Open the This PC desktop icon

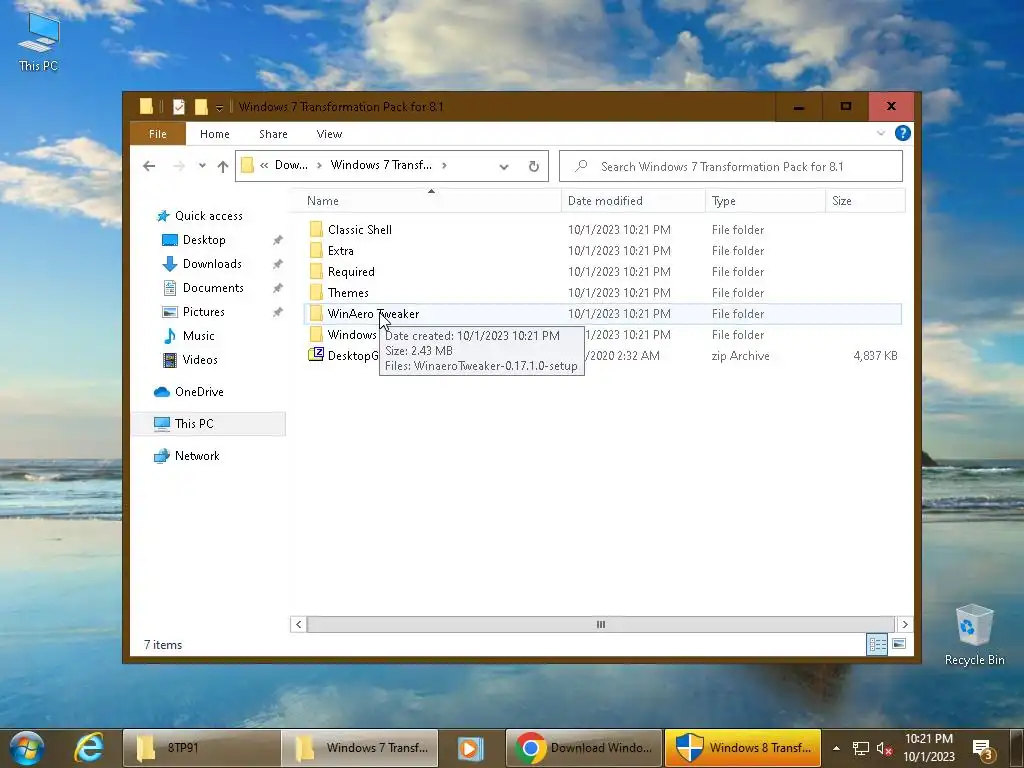tap(39, 40)
